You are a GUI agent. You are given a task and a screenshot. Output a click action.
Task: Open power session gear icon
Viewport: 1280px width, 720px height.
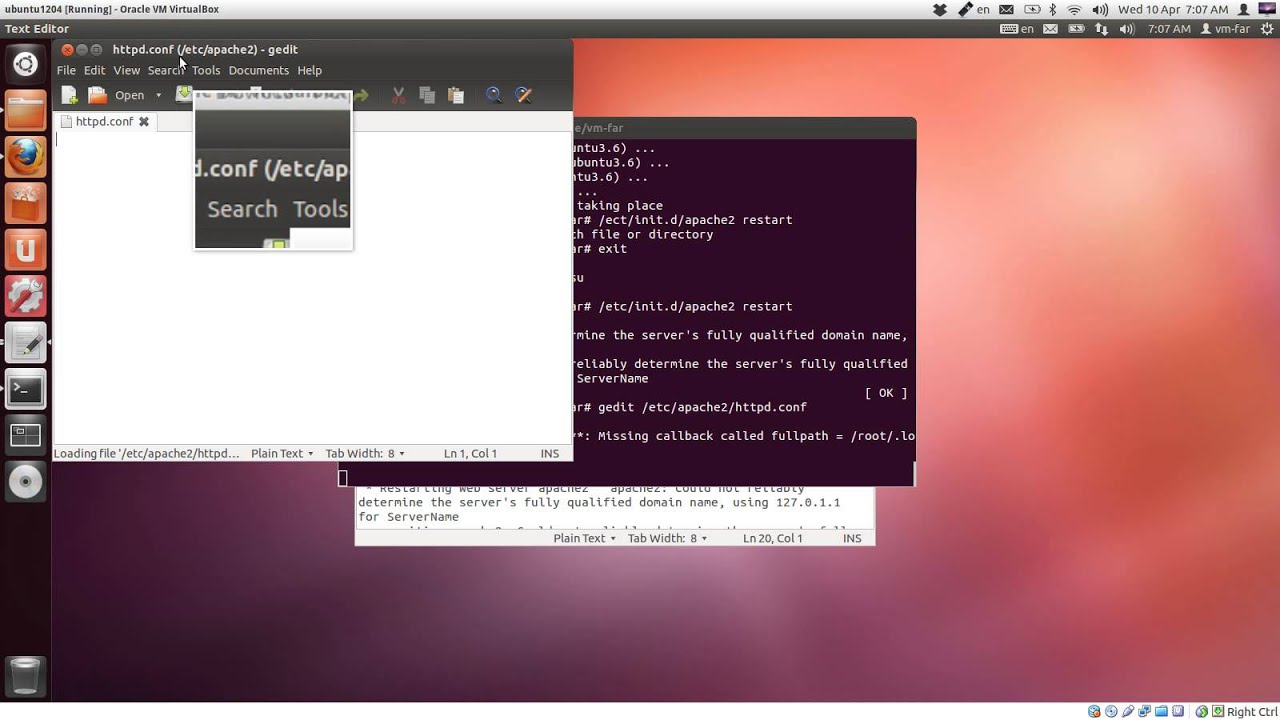click(x=1266, y=29)
